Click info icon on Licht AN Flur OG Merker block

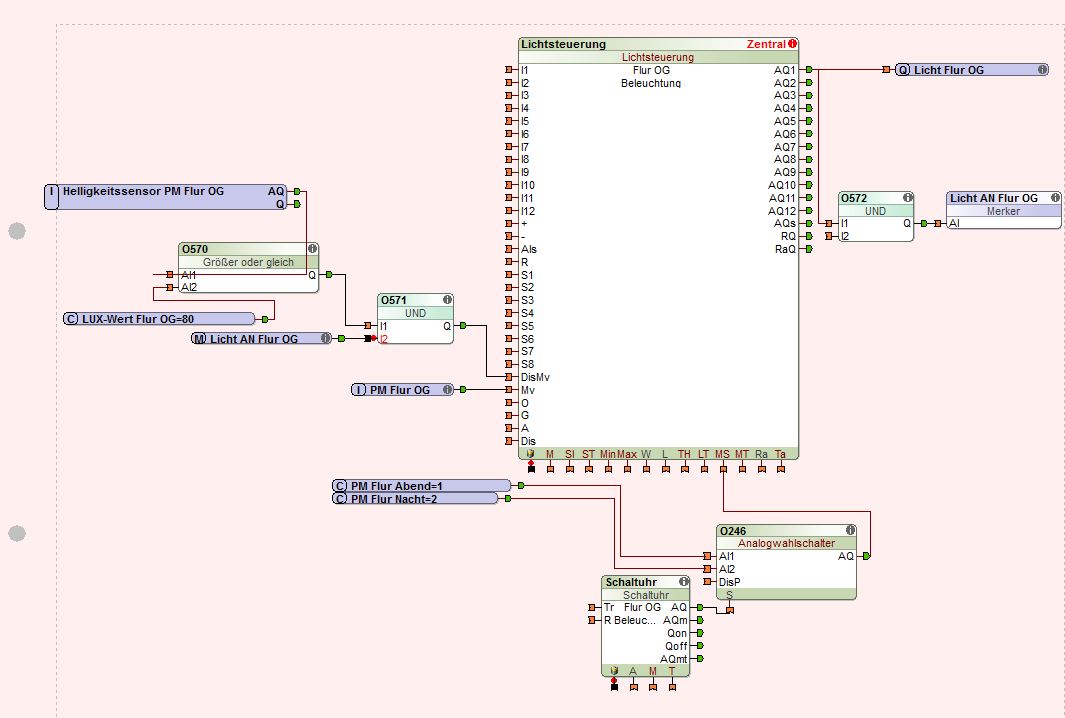pyautogui.click(x=1055, y=198)
